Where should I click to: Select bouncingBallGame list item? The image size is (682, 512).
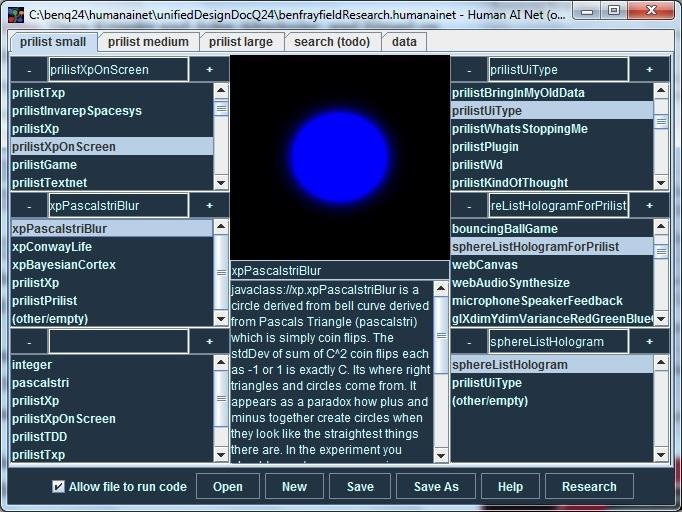[552, 229]
